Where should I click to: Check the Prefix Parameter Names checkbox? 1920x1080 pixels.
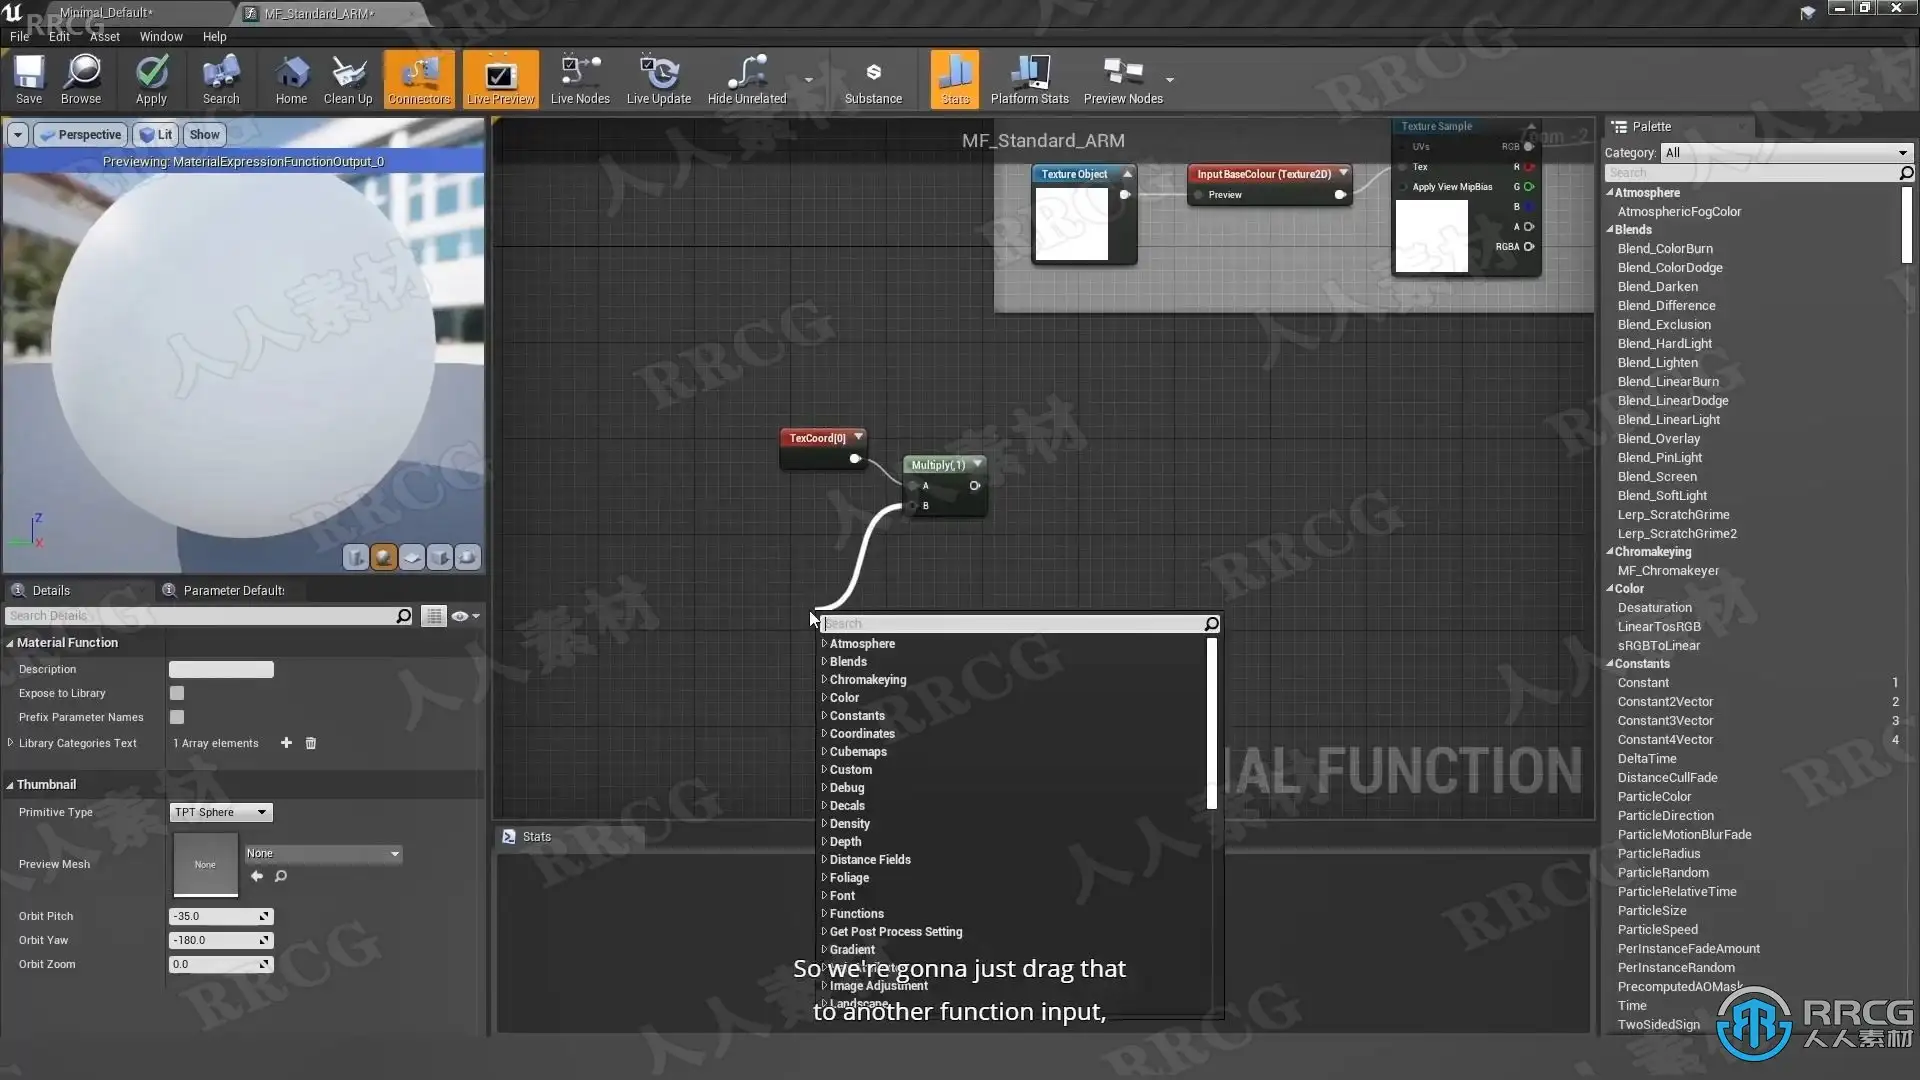click(x=177, y=717)
